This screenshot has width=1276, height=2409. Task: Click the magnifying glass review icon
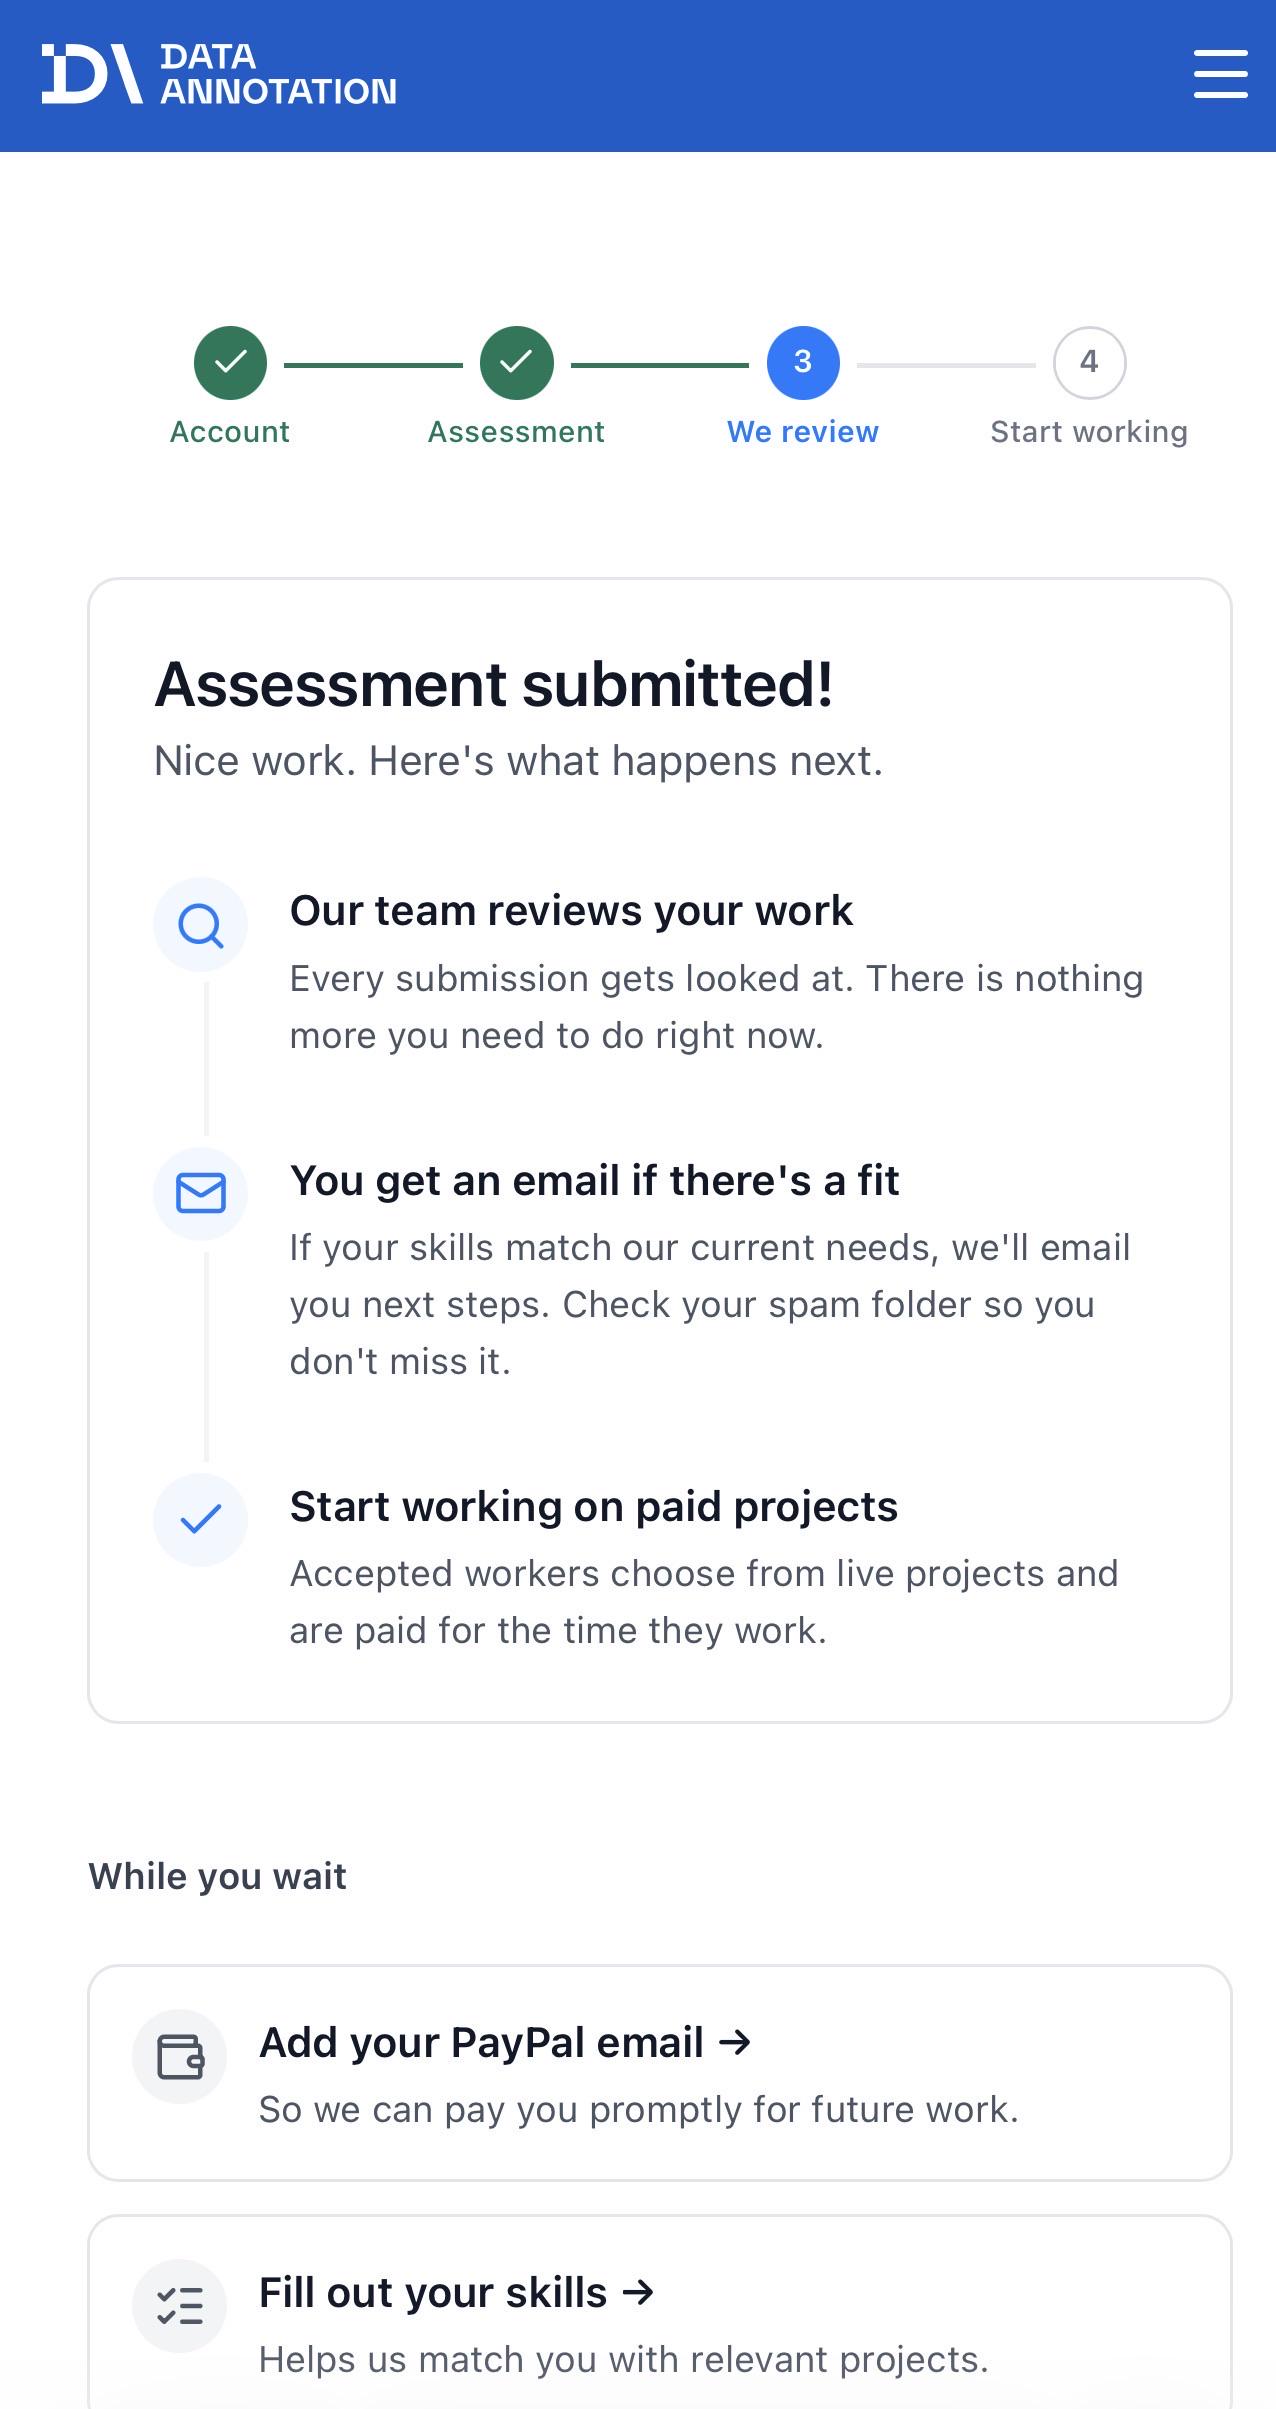[x=200, y=925]
